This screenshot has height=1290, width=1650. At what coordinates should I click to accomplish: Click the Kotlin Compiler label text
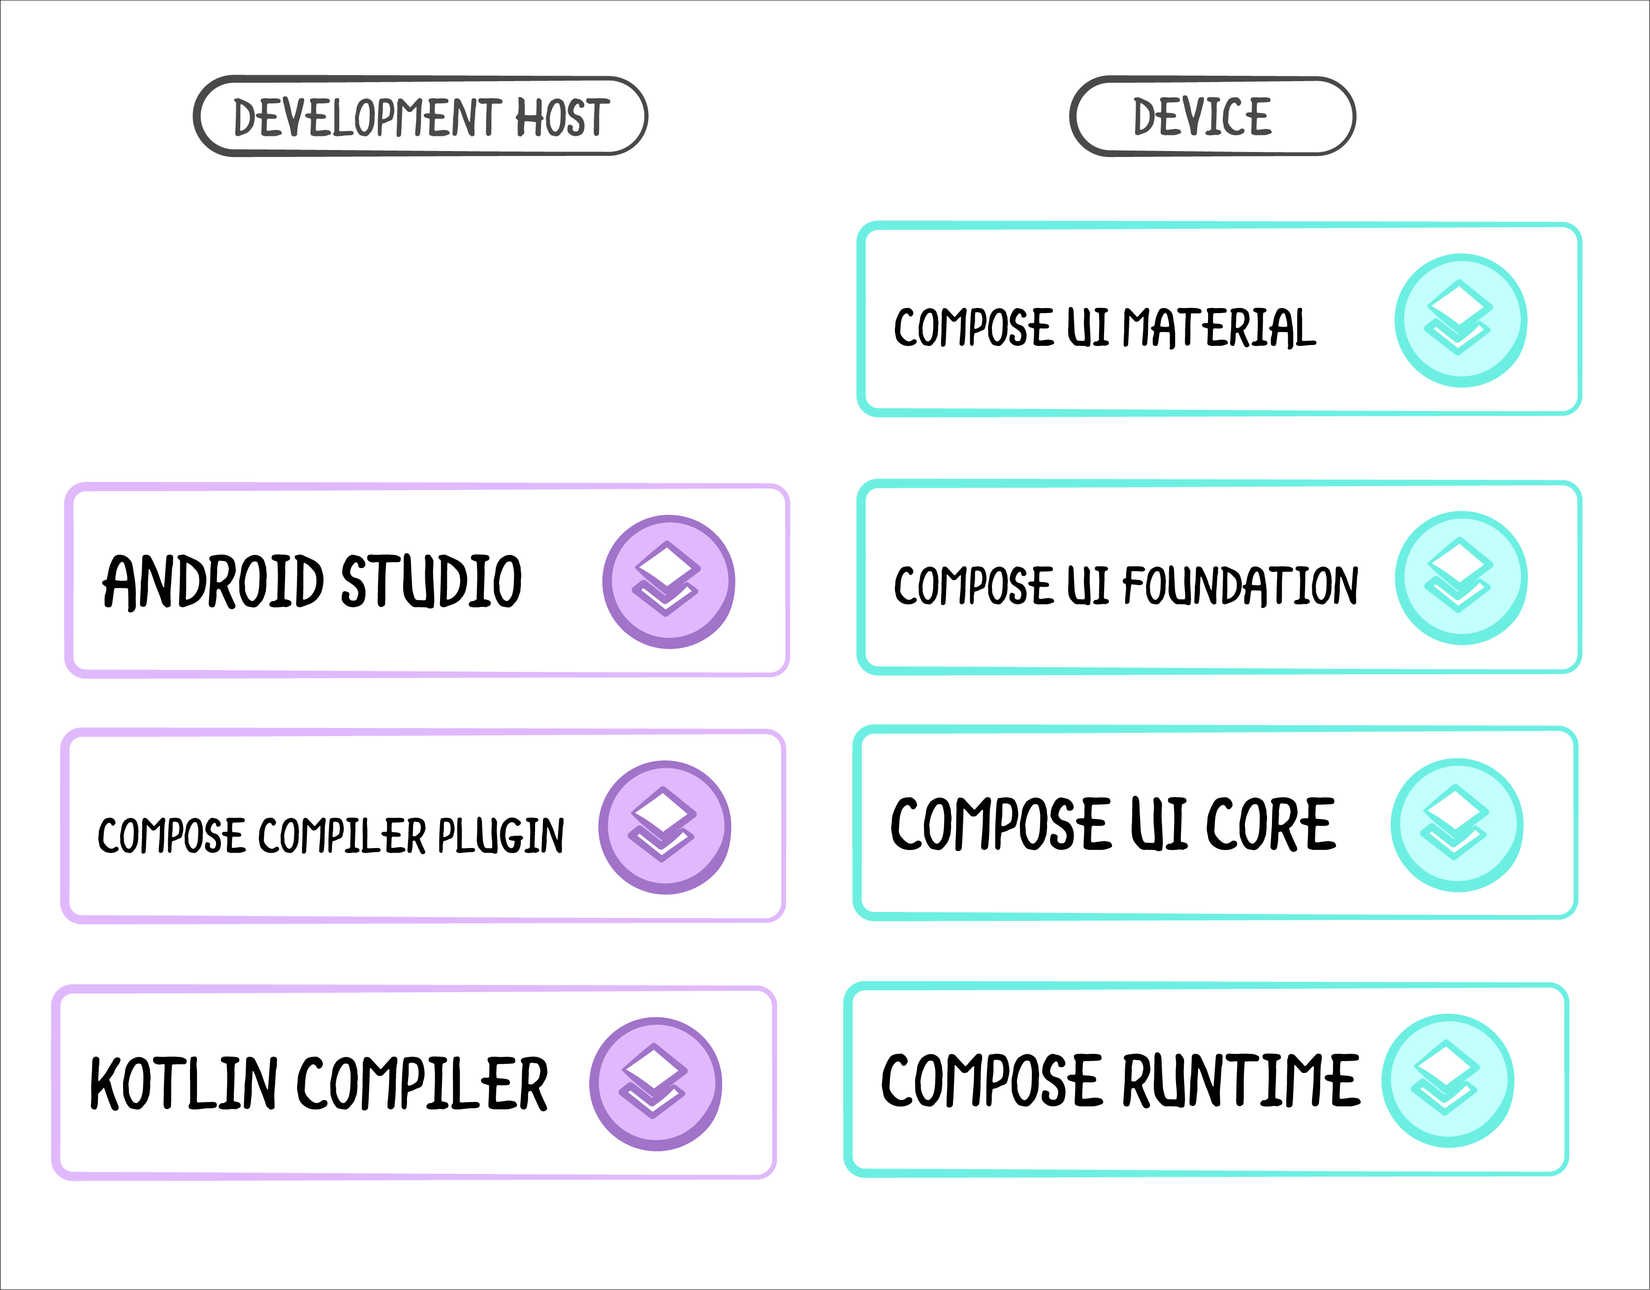pos(318,1084)
